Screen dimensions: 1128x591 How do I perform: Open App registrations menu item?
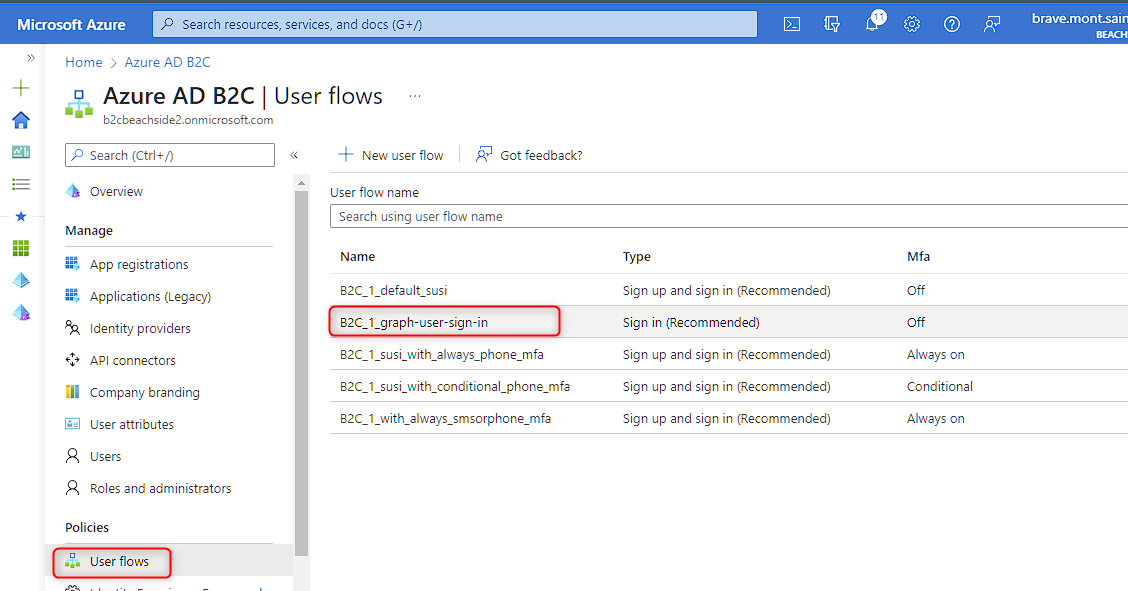[x=139, y=265]
